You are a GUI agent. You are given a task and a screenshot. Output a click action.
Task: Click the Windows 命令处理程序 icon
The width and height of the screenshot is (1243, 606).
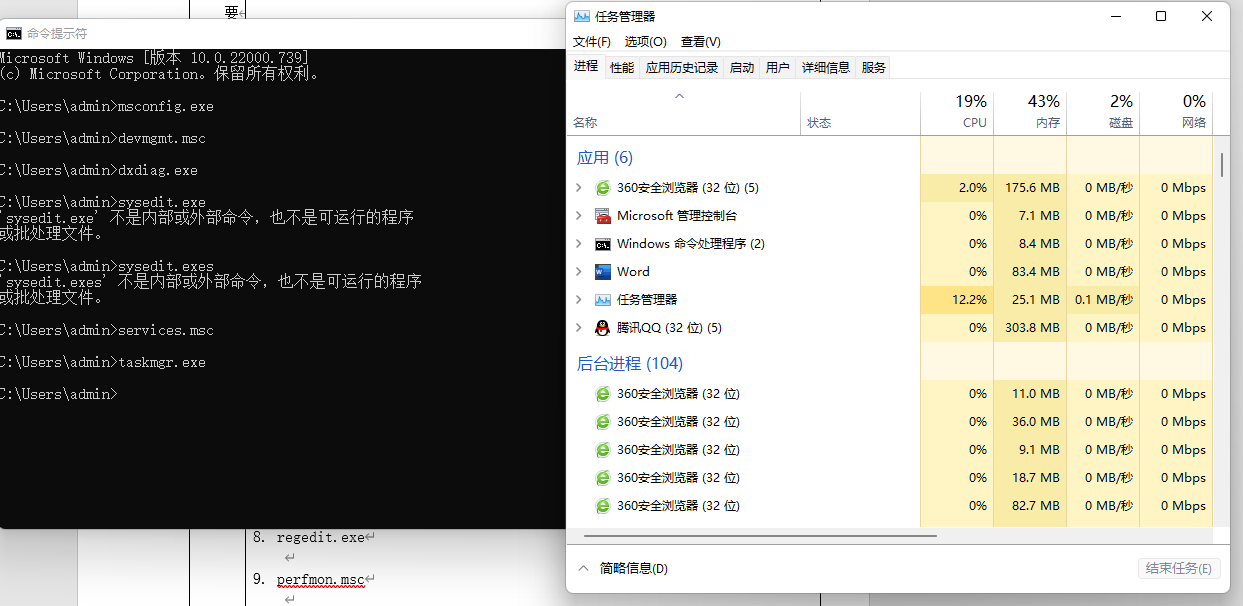coord(603,244)
